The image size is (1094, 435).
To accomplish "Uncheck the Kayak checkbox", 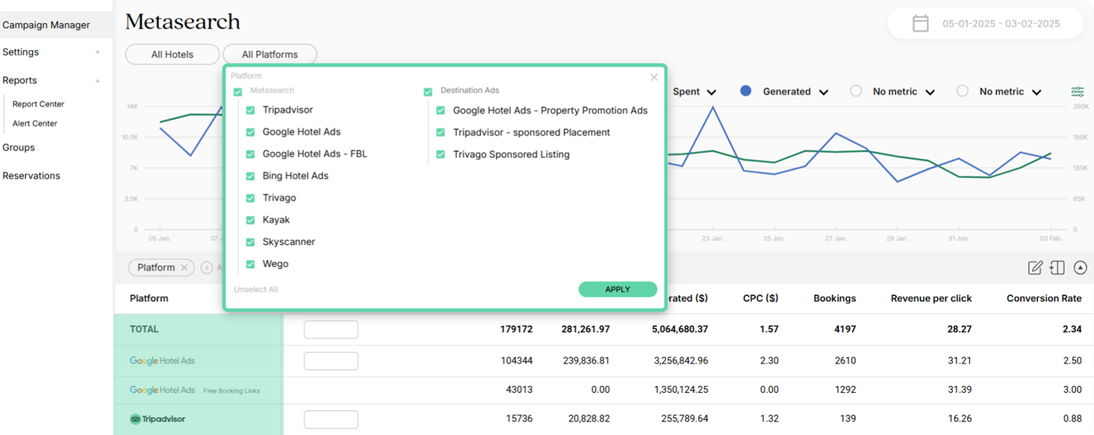I will click(250, 220).
